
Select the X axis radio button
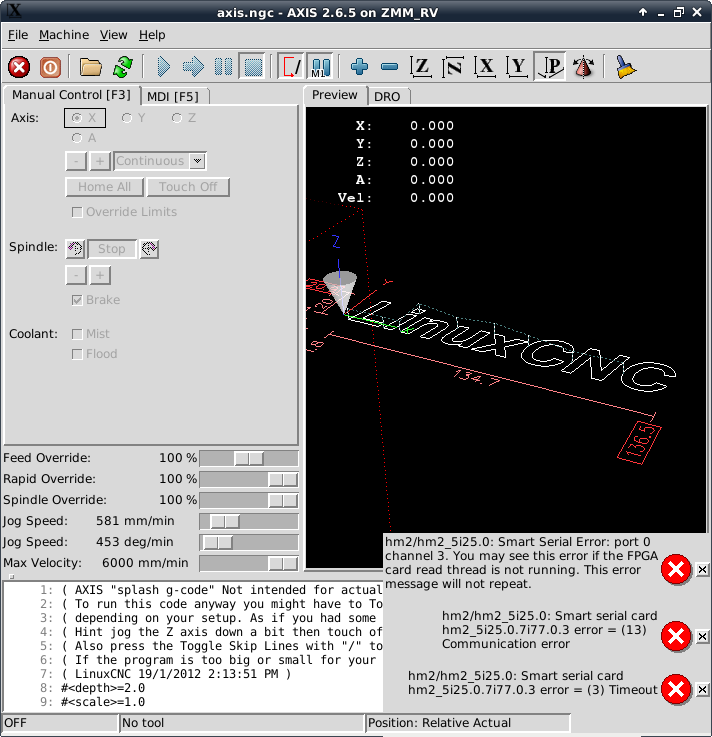point(85,118)
